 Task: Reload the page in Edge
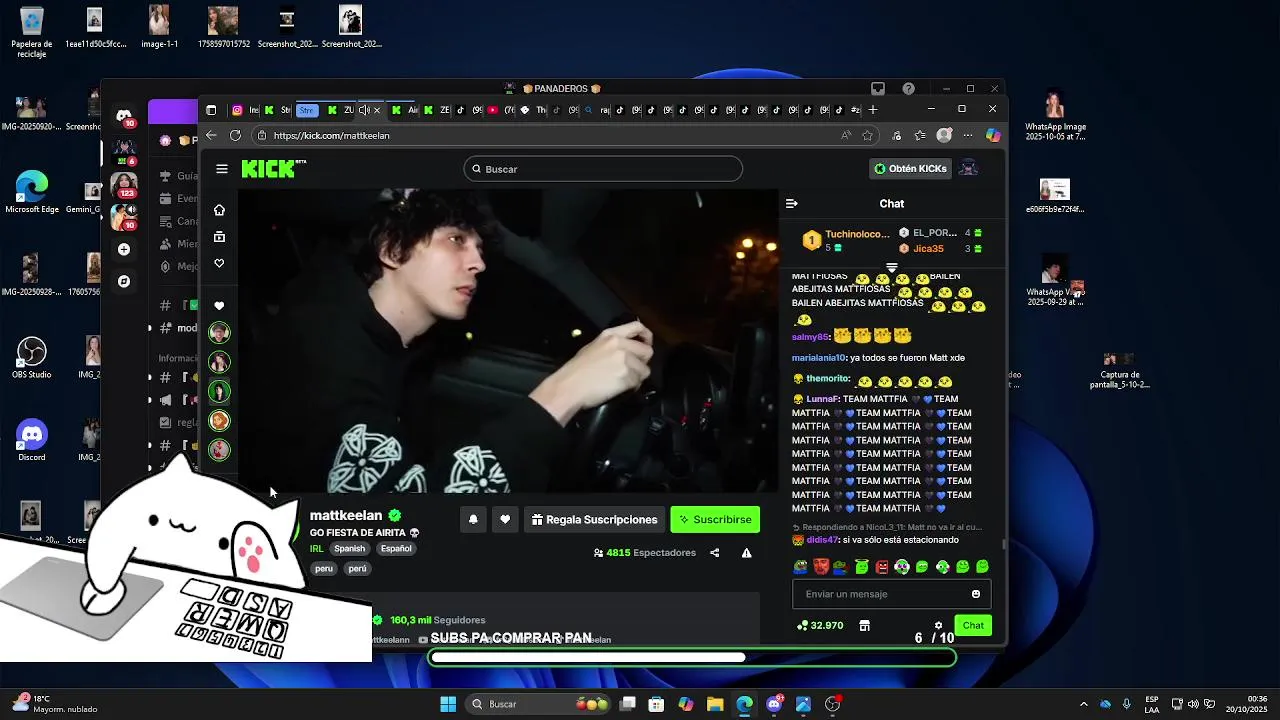point(235,135)
